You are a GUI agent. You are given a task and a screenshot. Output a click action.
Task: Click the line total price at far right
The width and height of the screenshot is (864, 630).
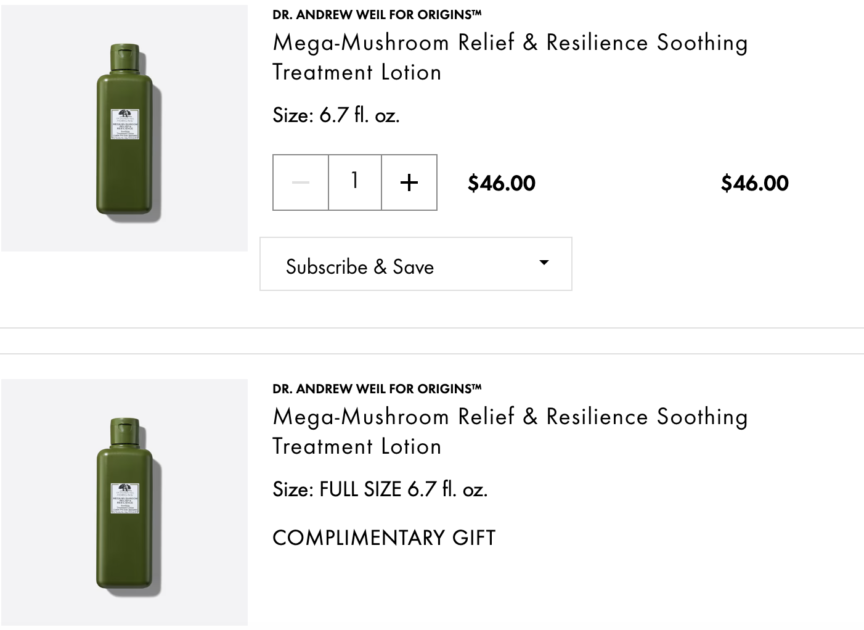(x=754, y=183)
